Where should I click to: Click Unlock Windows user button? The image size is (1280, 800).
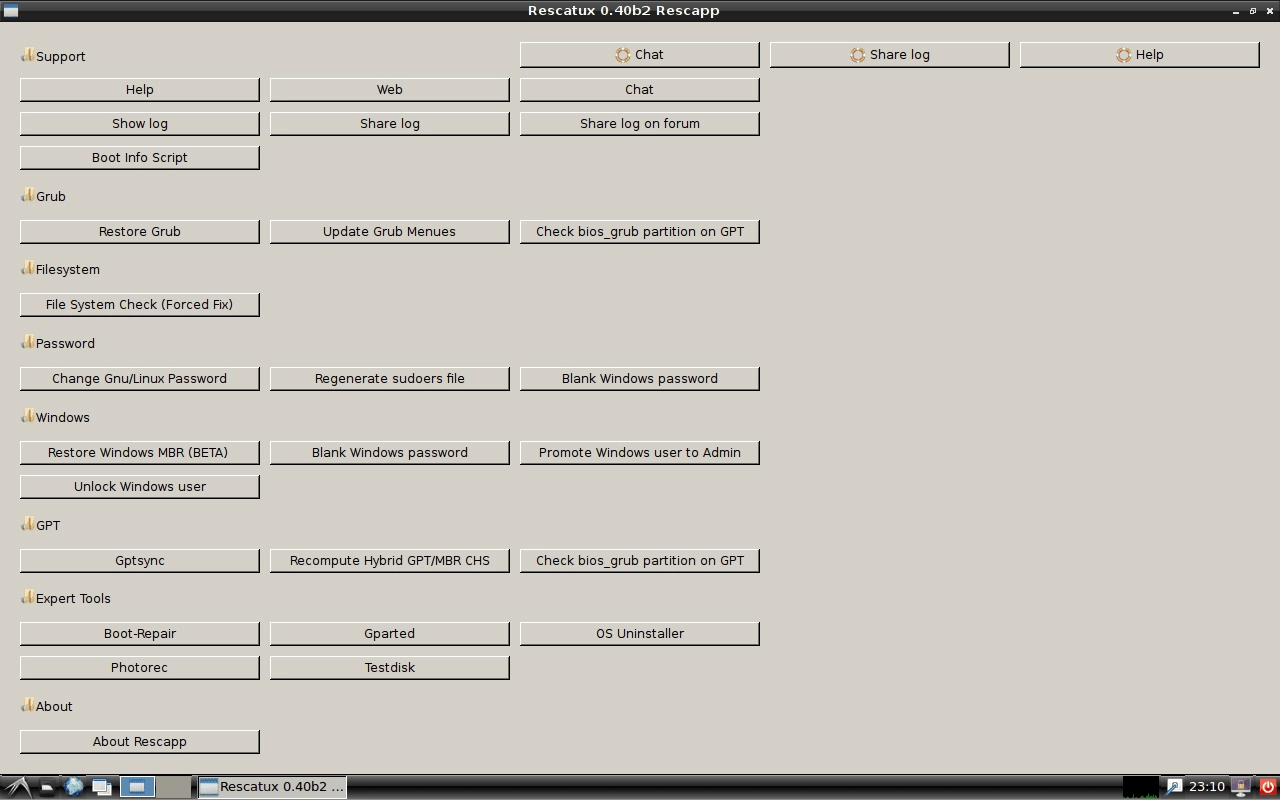139,487
